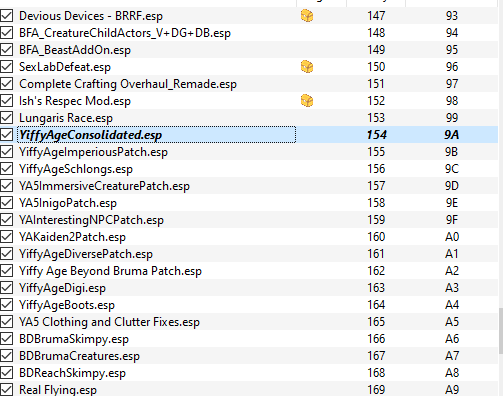
Task: Toggle Complete Crafting Overhaul_Remade.esp checkbox
Action: (x=6, y=84)
